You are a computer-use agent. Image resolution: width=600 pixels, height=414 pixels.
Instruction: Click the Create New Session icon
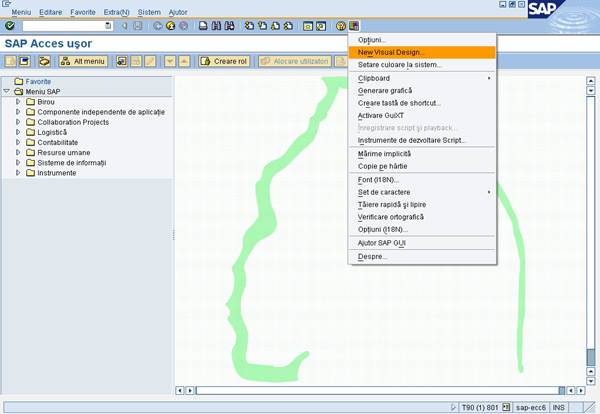coord(308,26)
